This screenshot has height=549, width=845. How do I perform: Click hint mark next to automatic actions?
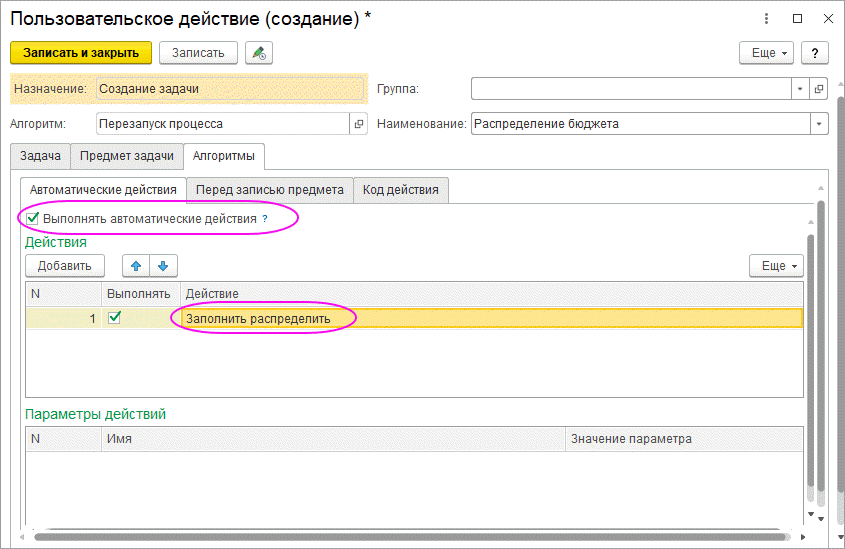[265, 218]
